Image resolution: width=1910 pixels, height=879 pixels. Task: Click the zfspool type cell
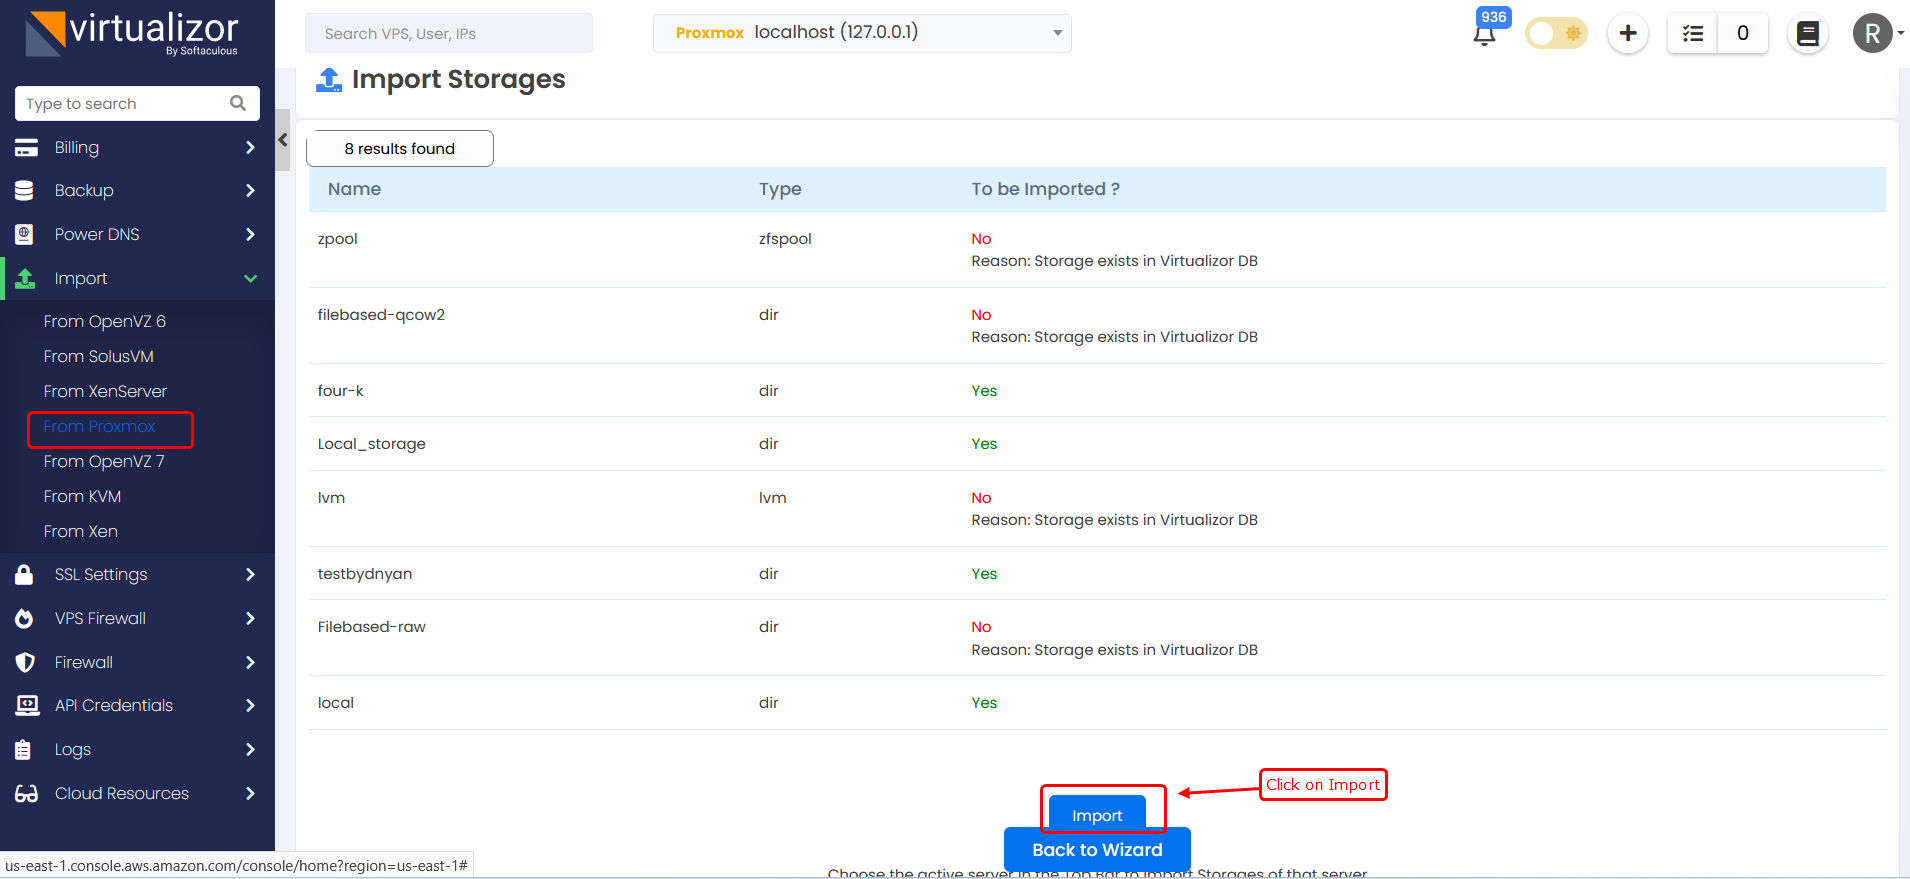coord(785,239)
